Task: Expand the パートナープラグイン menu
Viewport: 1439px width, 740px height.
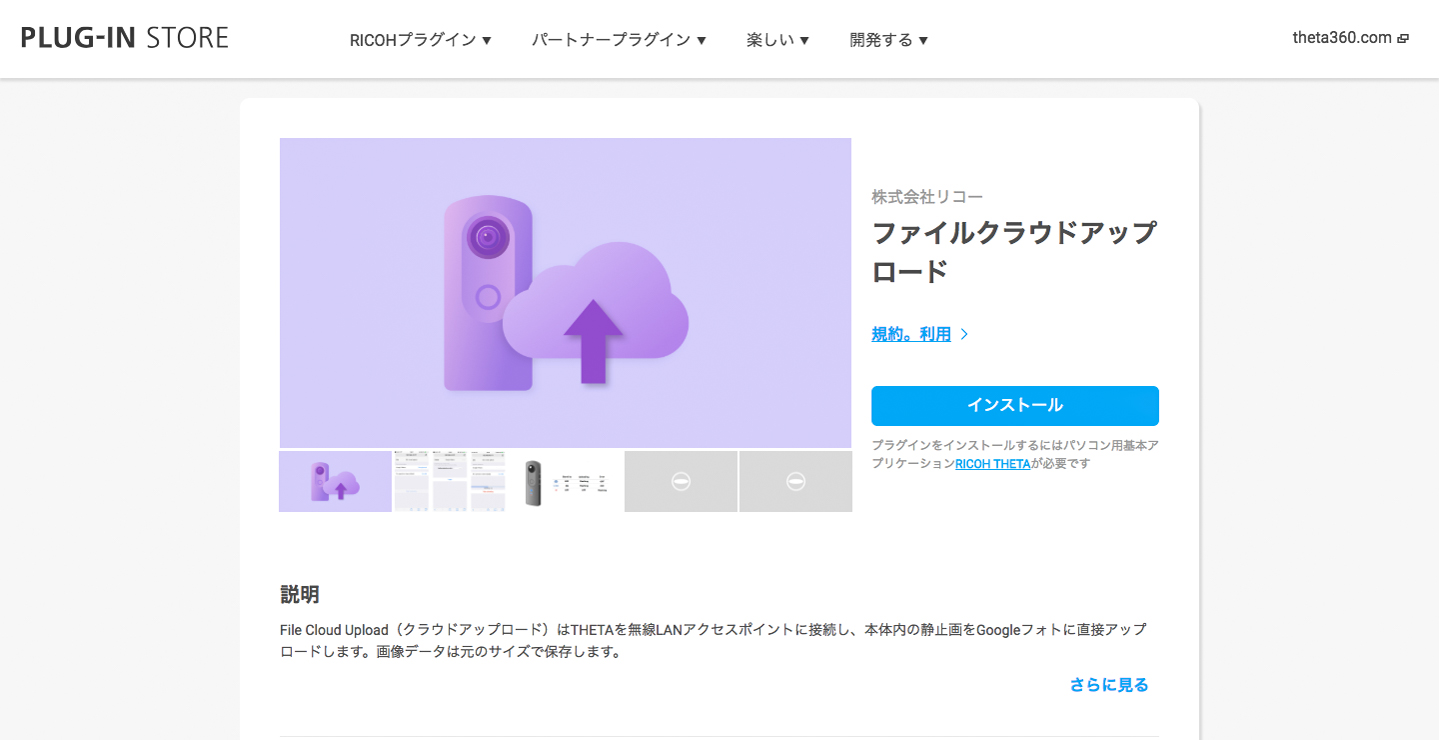Action: [x=619, y=40]
